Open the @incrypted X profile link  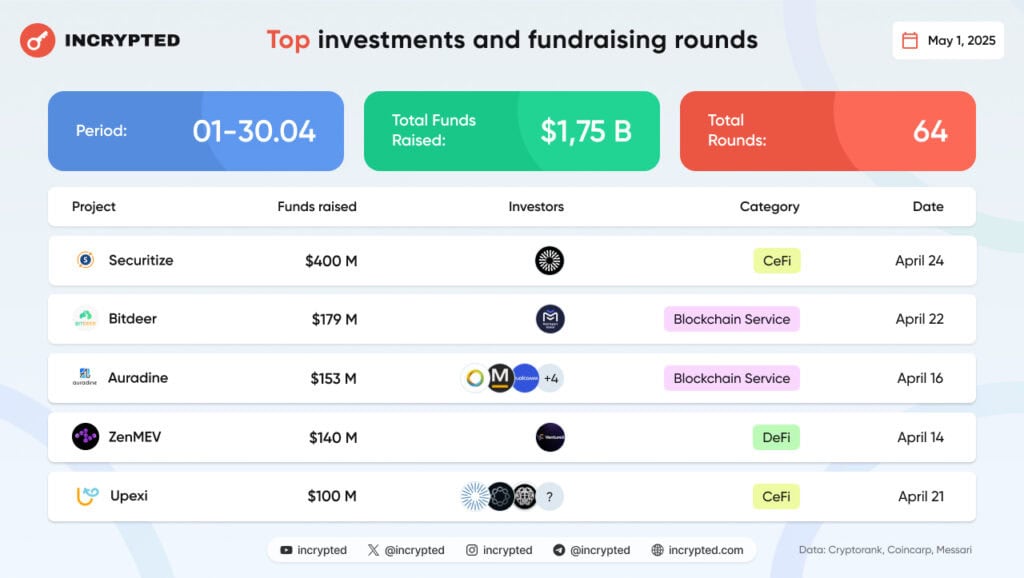coord(406,550)
